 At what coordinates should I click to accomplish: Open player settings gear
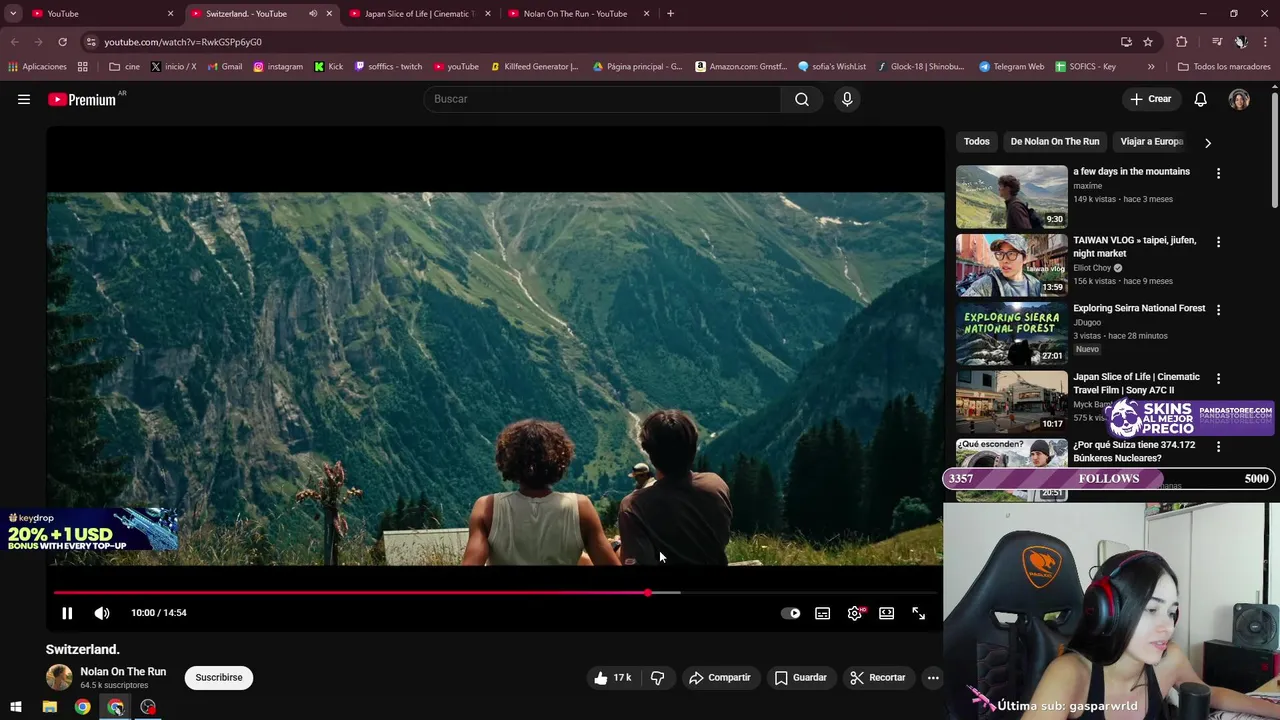point(855,613)
